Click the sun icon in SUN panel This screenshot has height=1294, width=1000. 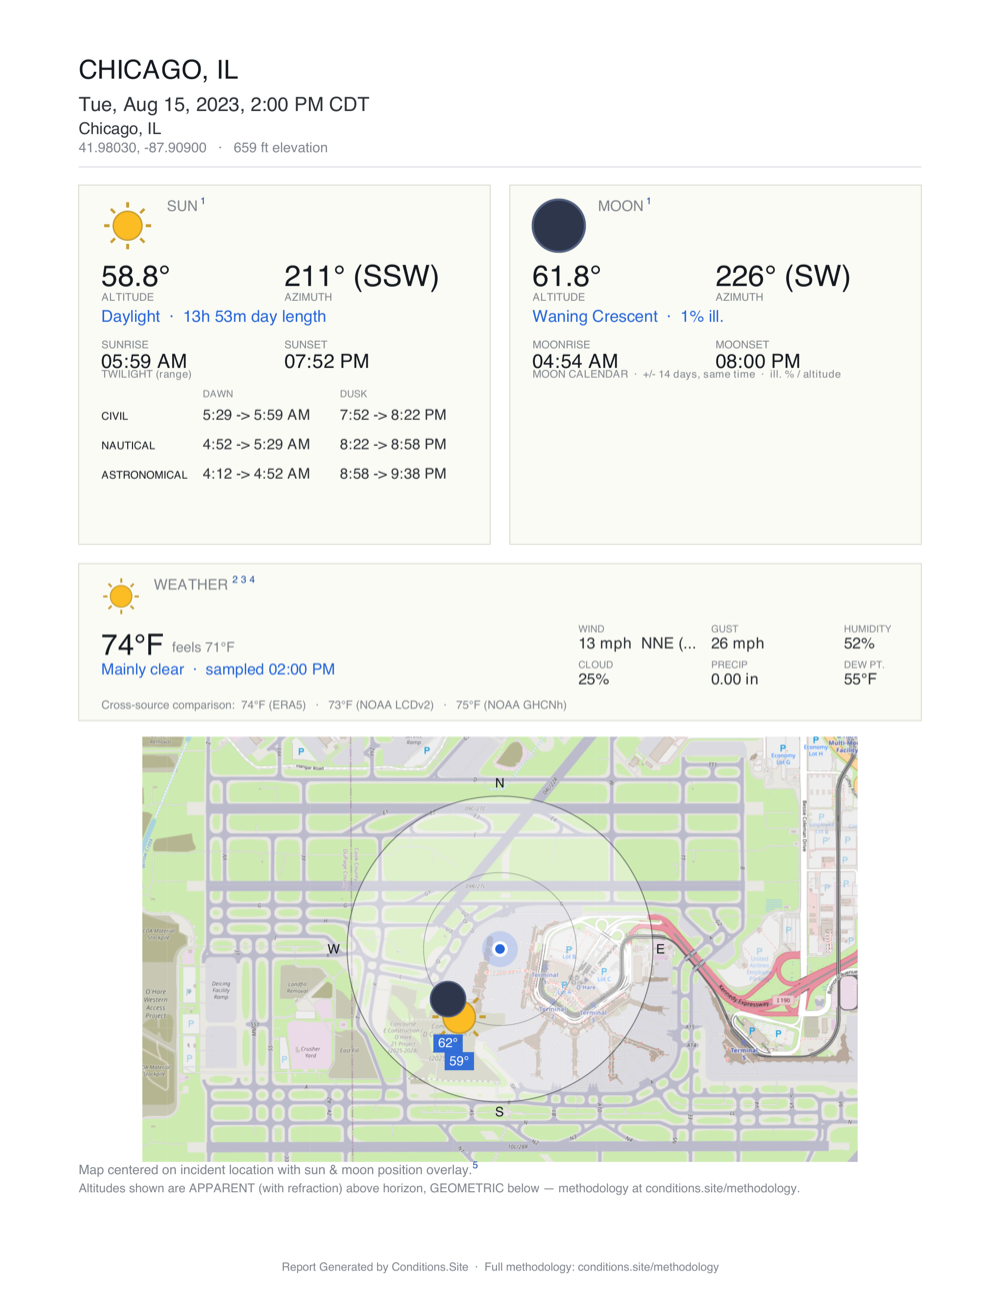tap(127, 225)
